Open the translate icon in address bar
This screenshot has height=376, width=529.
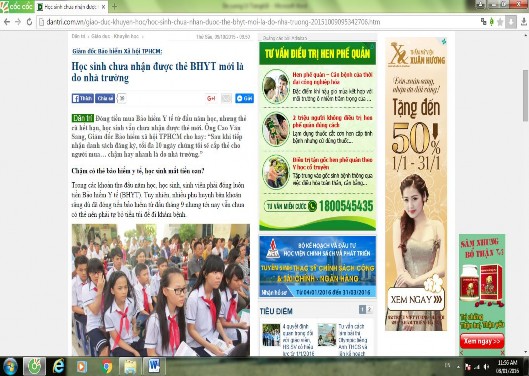483,22
